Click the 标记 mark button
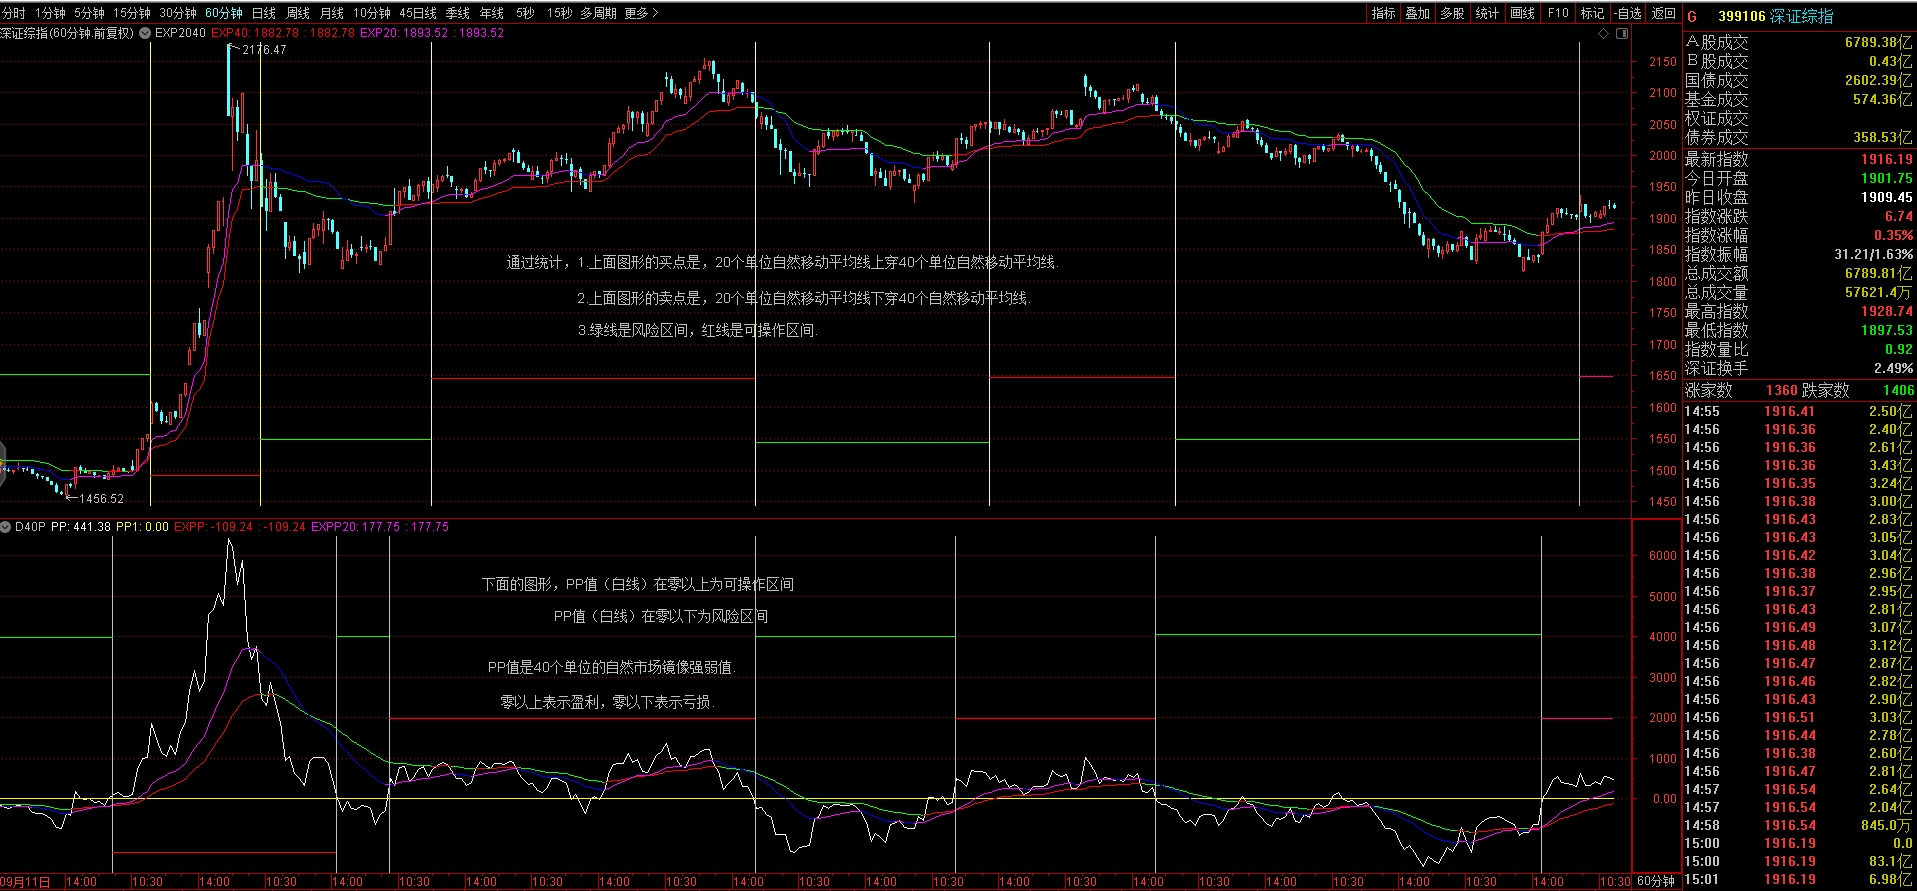The height and width of the screenshot is (891, 1917). 1592,13
